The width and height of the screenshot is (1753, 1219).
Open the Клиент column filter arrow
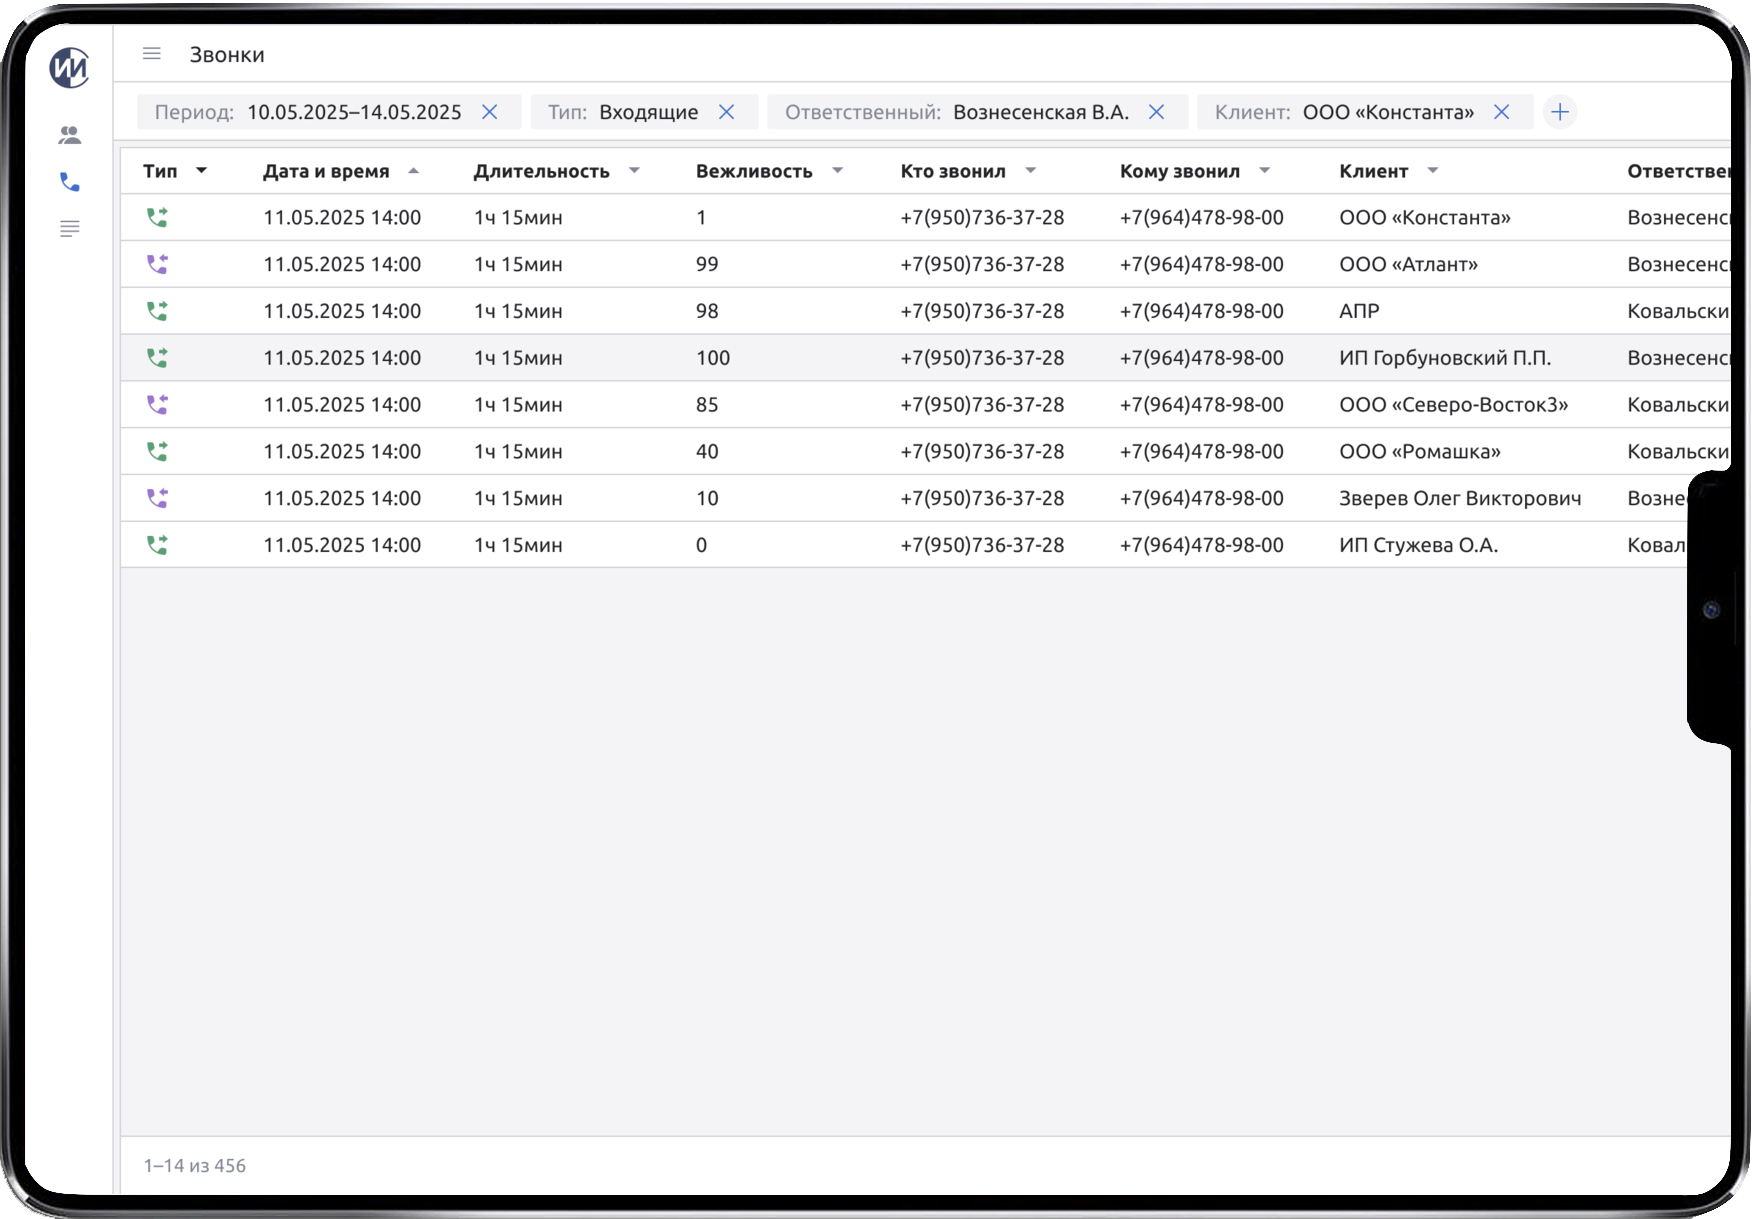[1432, 171]
